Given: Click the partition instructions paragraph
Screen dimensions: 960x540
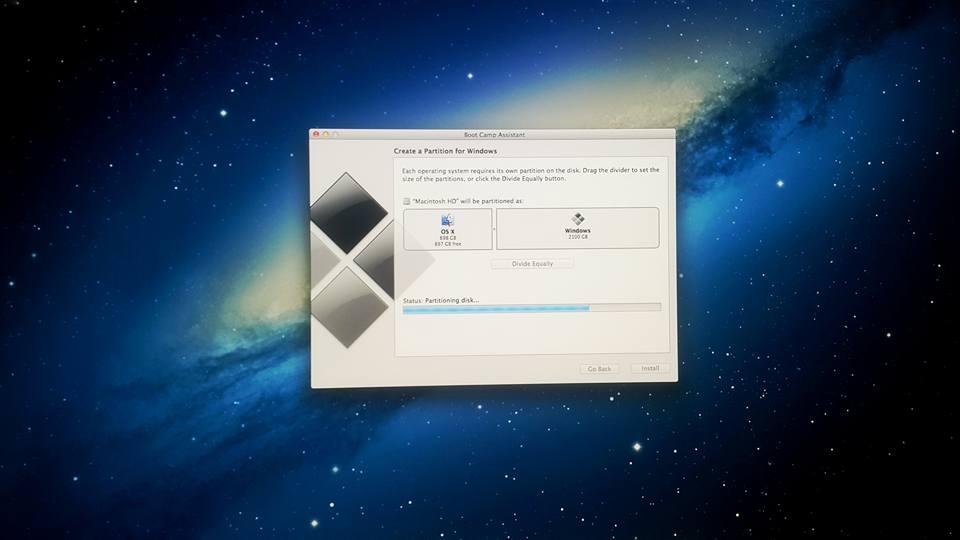Looking at the screenshot, I should [x=531, y=174].
